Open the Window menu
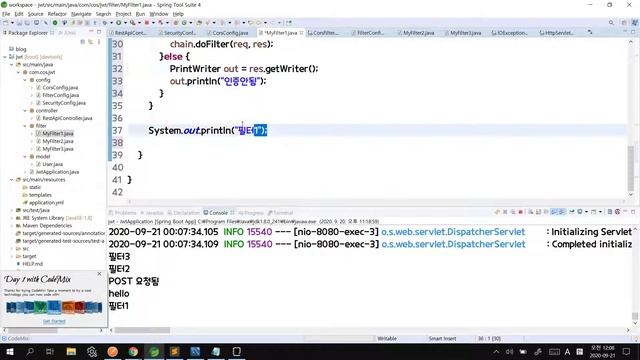Screen dimensions: 640x360 159,14
